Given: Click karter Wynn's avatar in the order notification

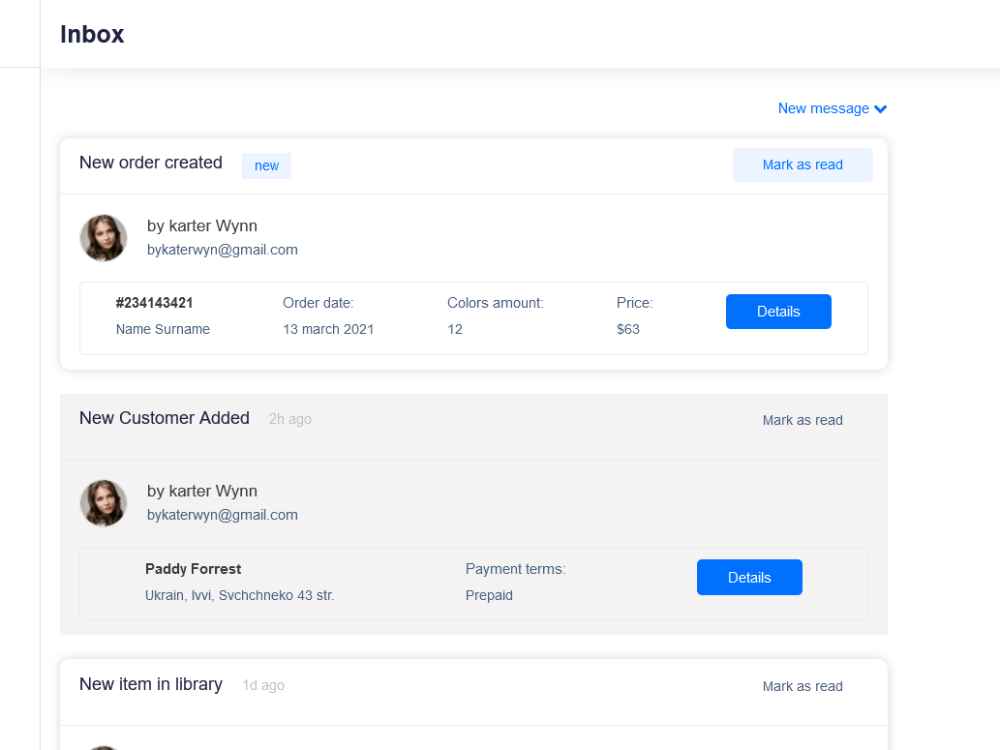Looking at the screenshot, I should click(103, 238).
